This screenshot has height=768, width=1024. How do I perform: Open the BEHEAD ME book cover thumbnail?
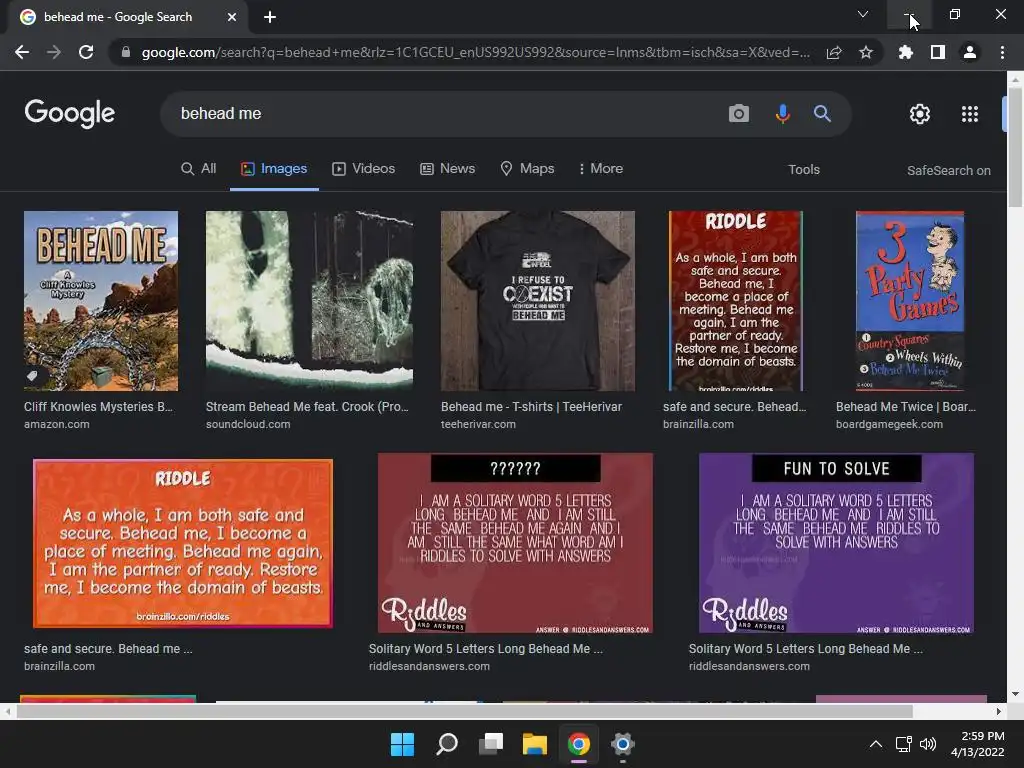coord(101,300)
